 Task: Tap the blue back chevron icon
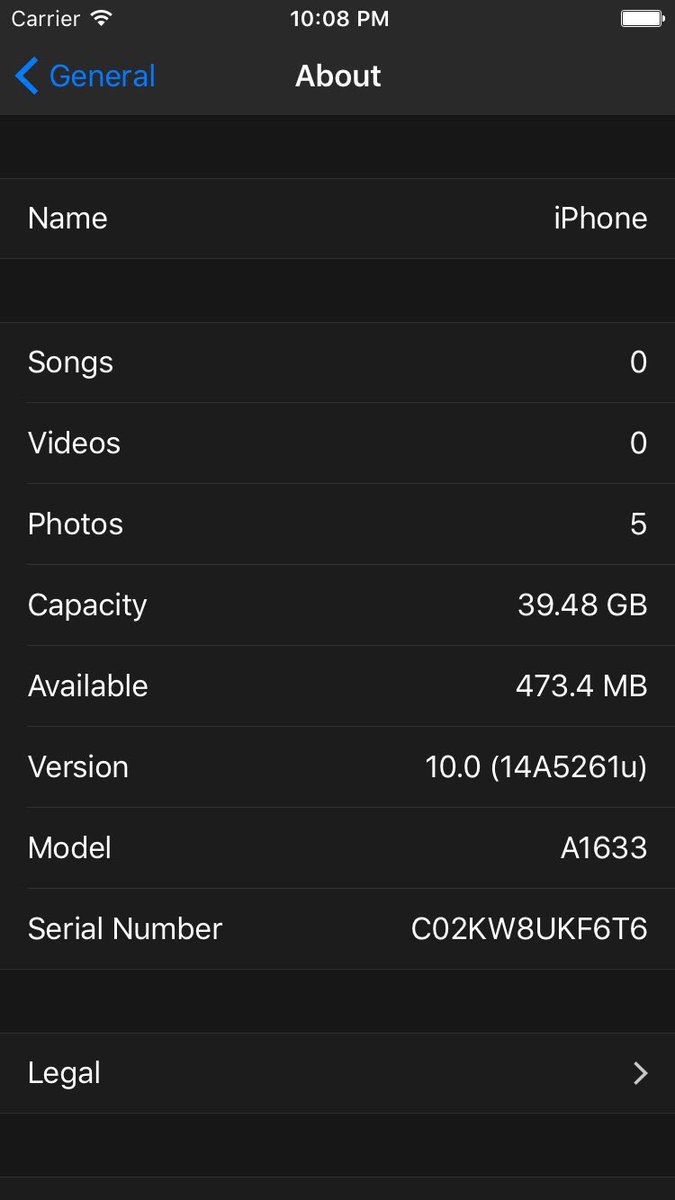tap(27, 76)
